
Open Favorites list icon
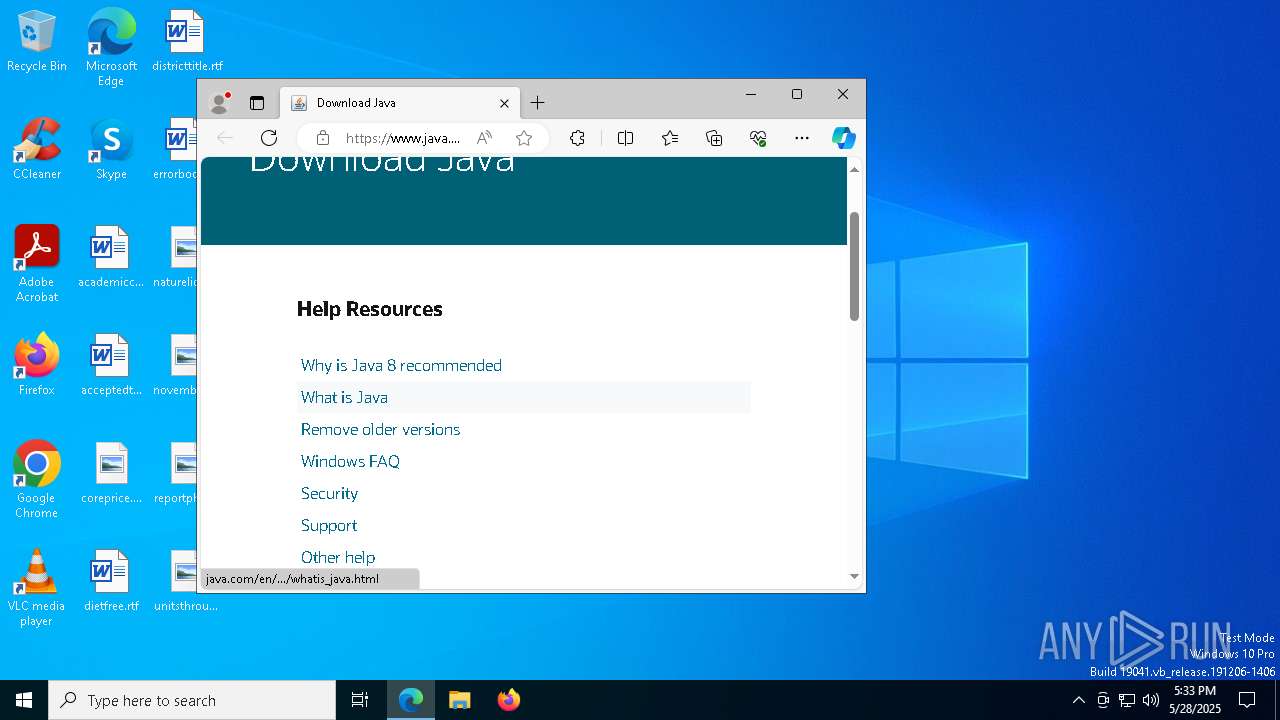tap(670, 138)
